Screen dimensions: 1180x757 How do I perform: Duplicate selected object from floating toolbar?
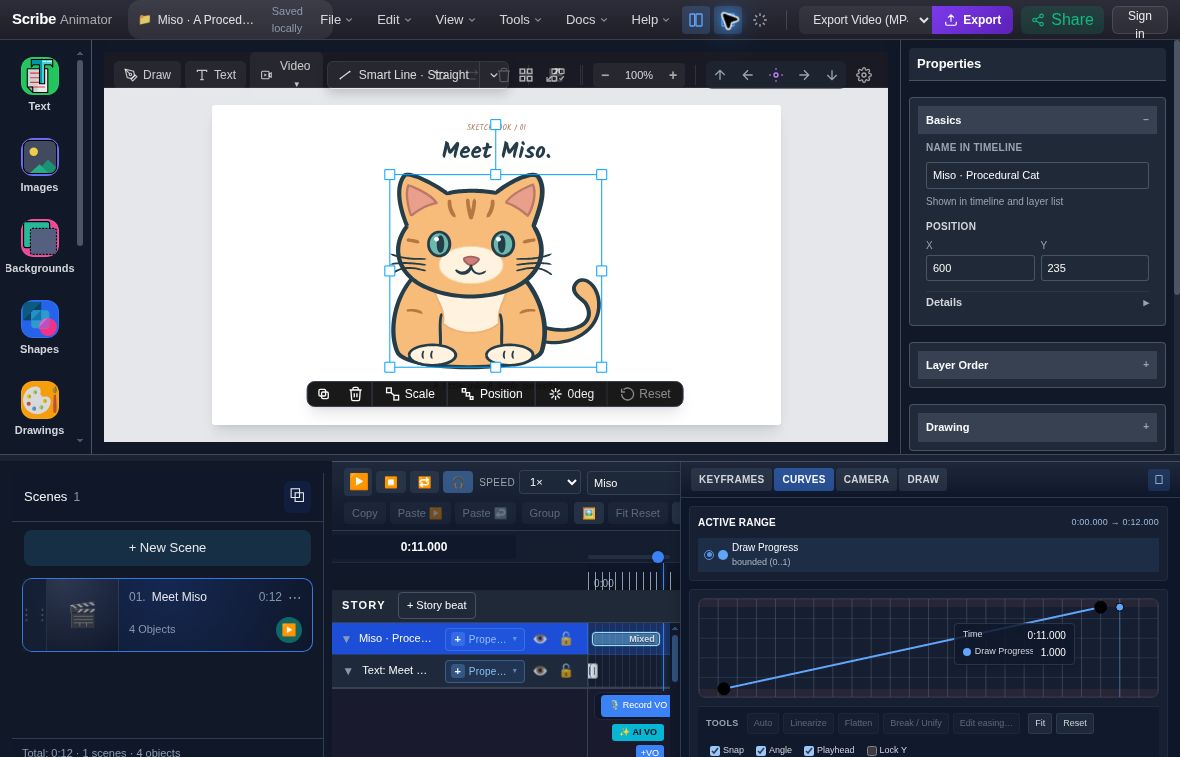click(x=324, y=394)
